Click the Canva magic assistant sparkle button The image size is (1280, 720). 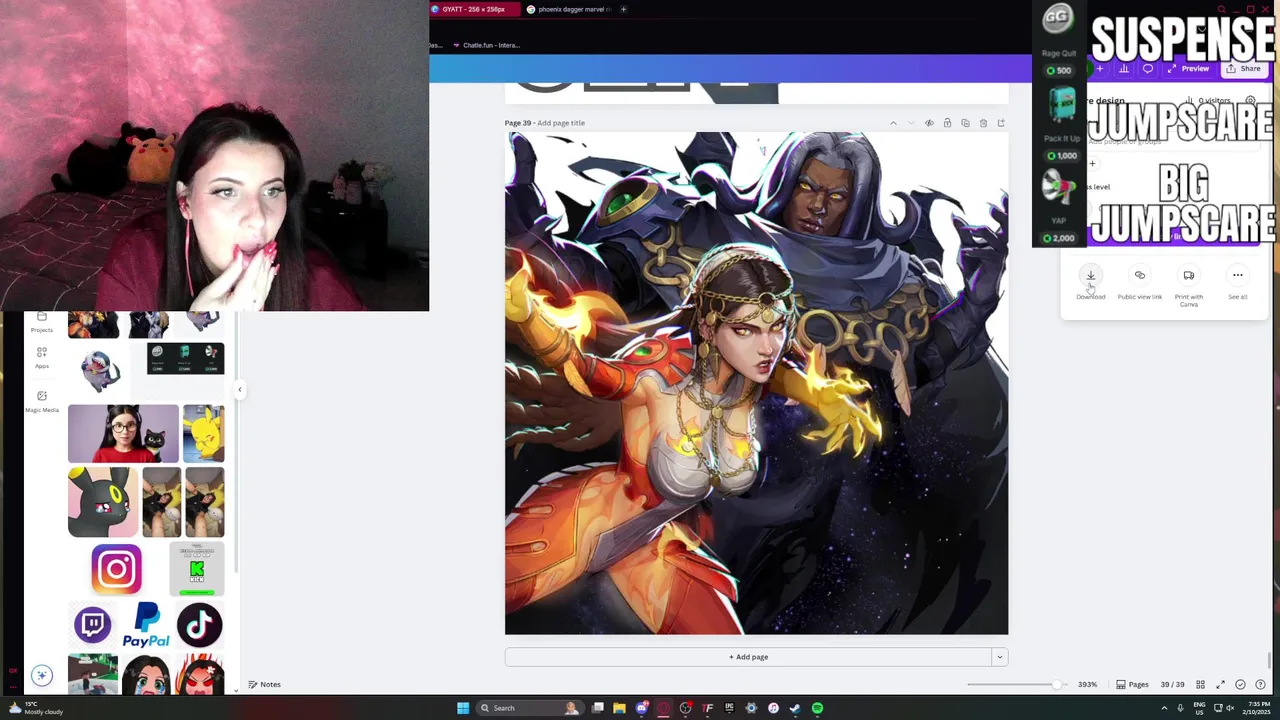[42, 676]
